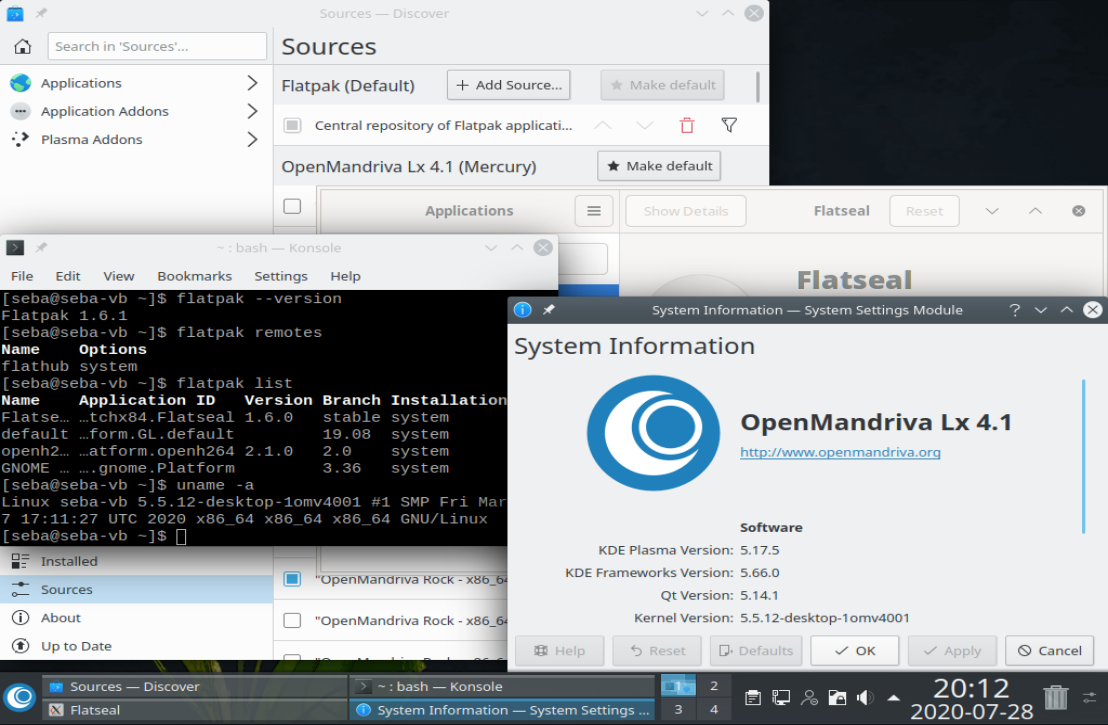Activate Konsole taskbar entry
1108x725 pixels.
click(502, 686)
